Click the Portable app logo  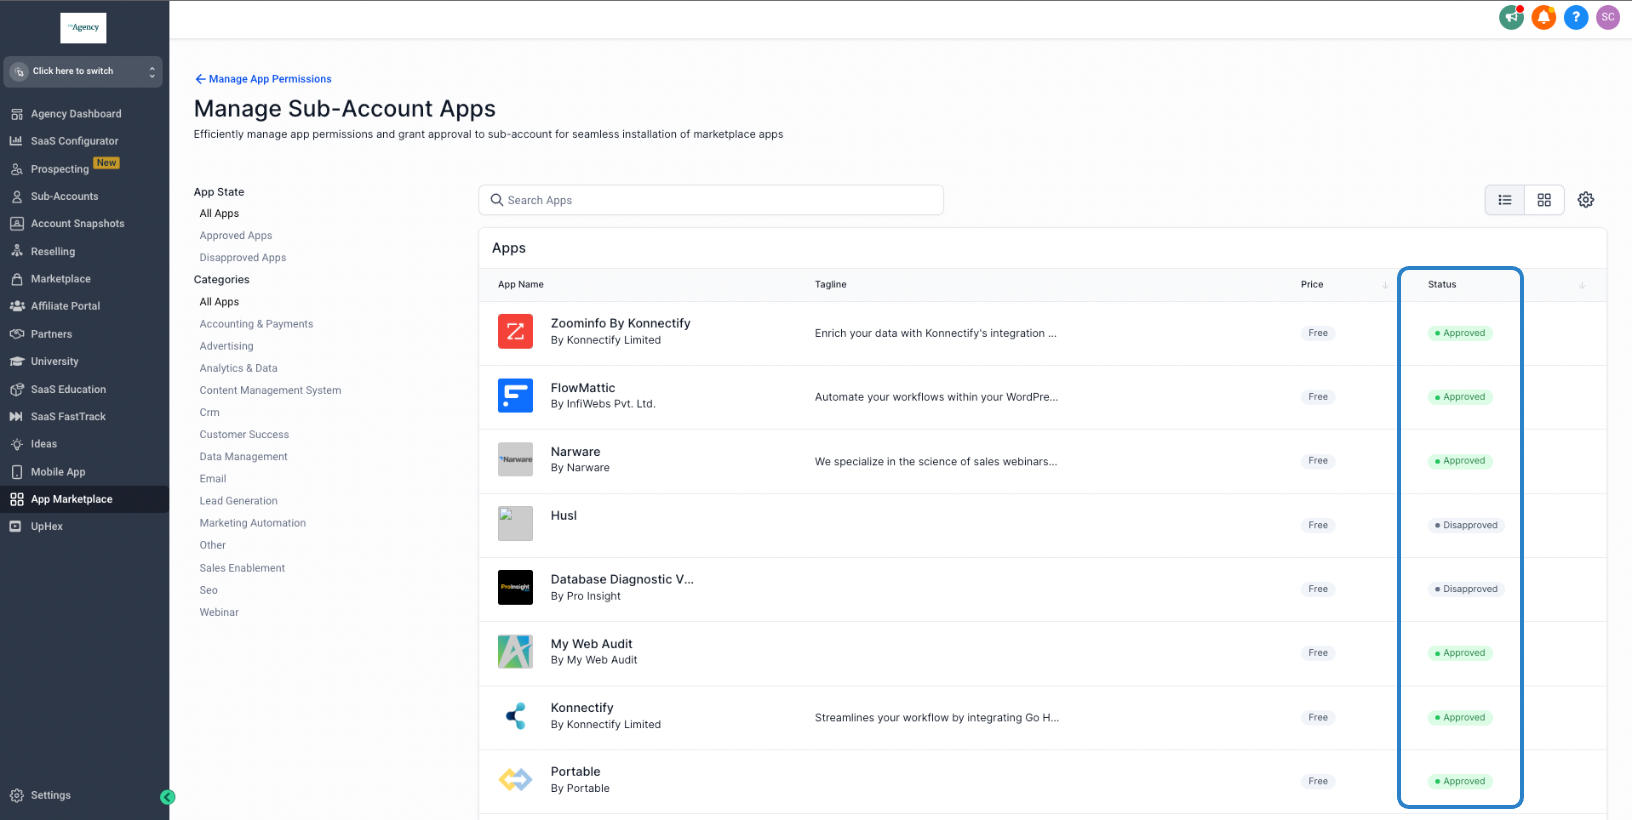tap(515, 779)
